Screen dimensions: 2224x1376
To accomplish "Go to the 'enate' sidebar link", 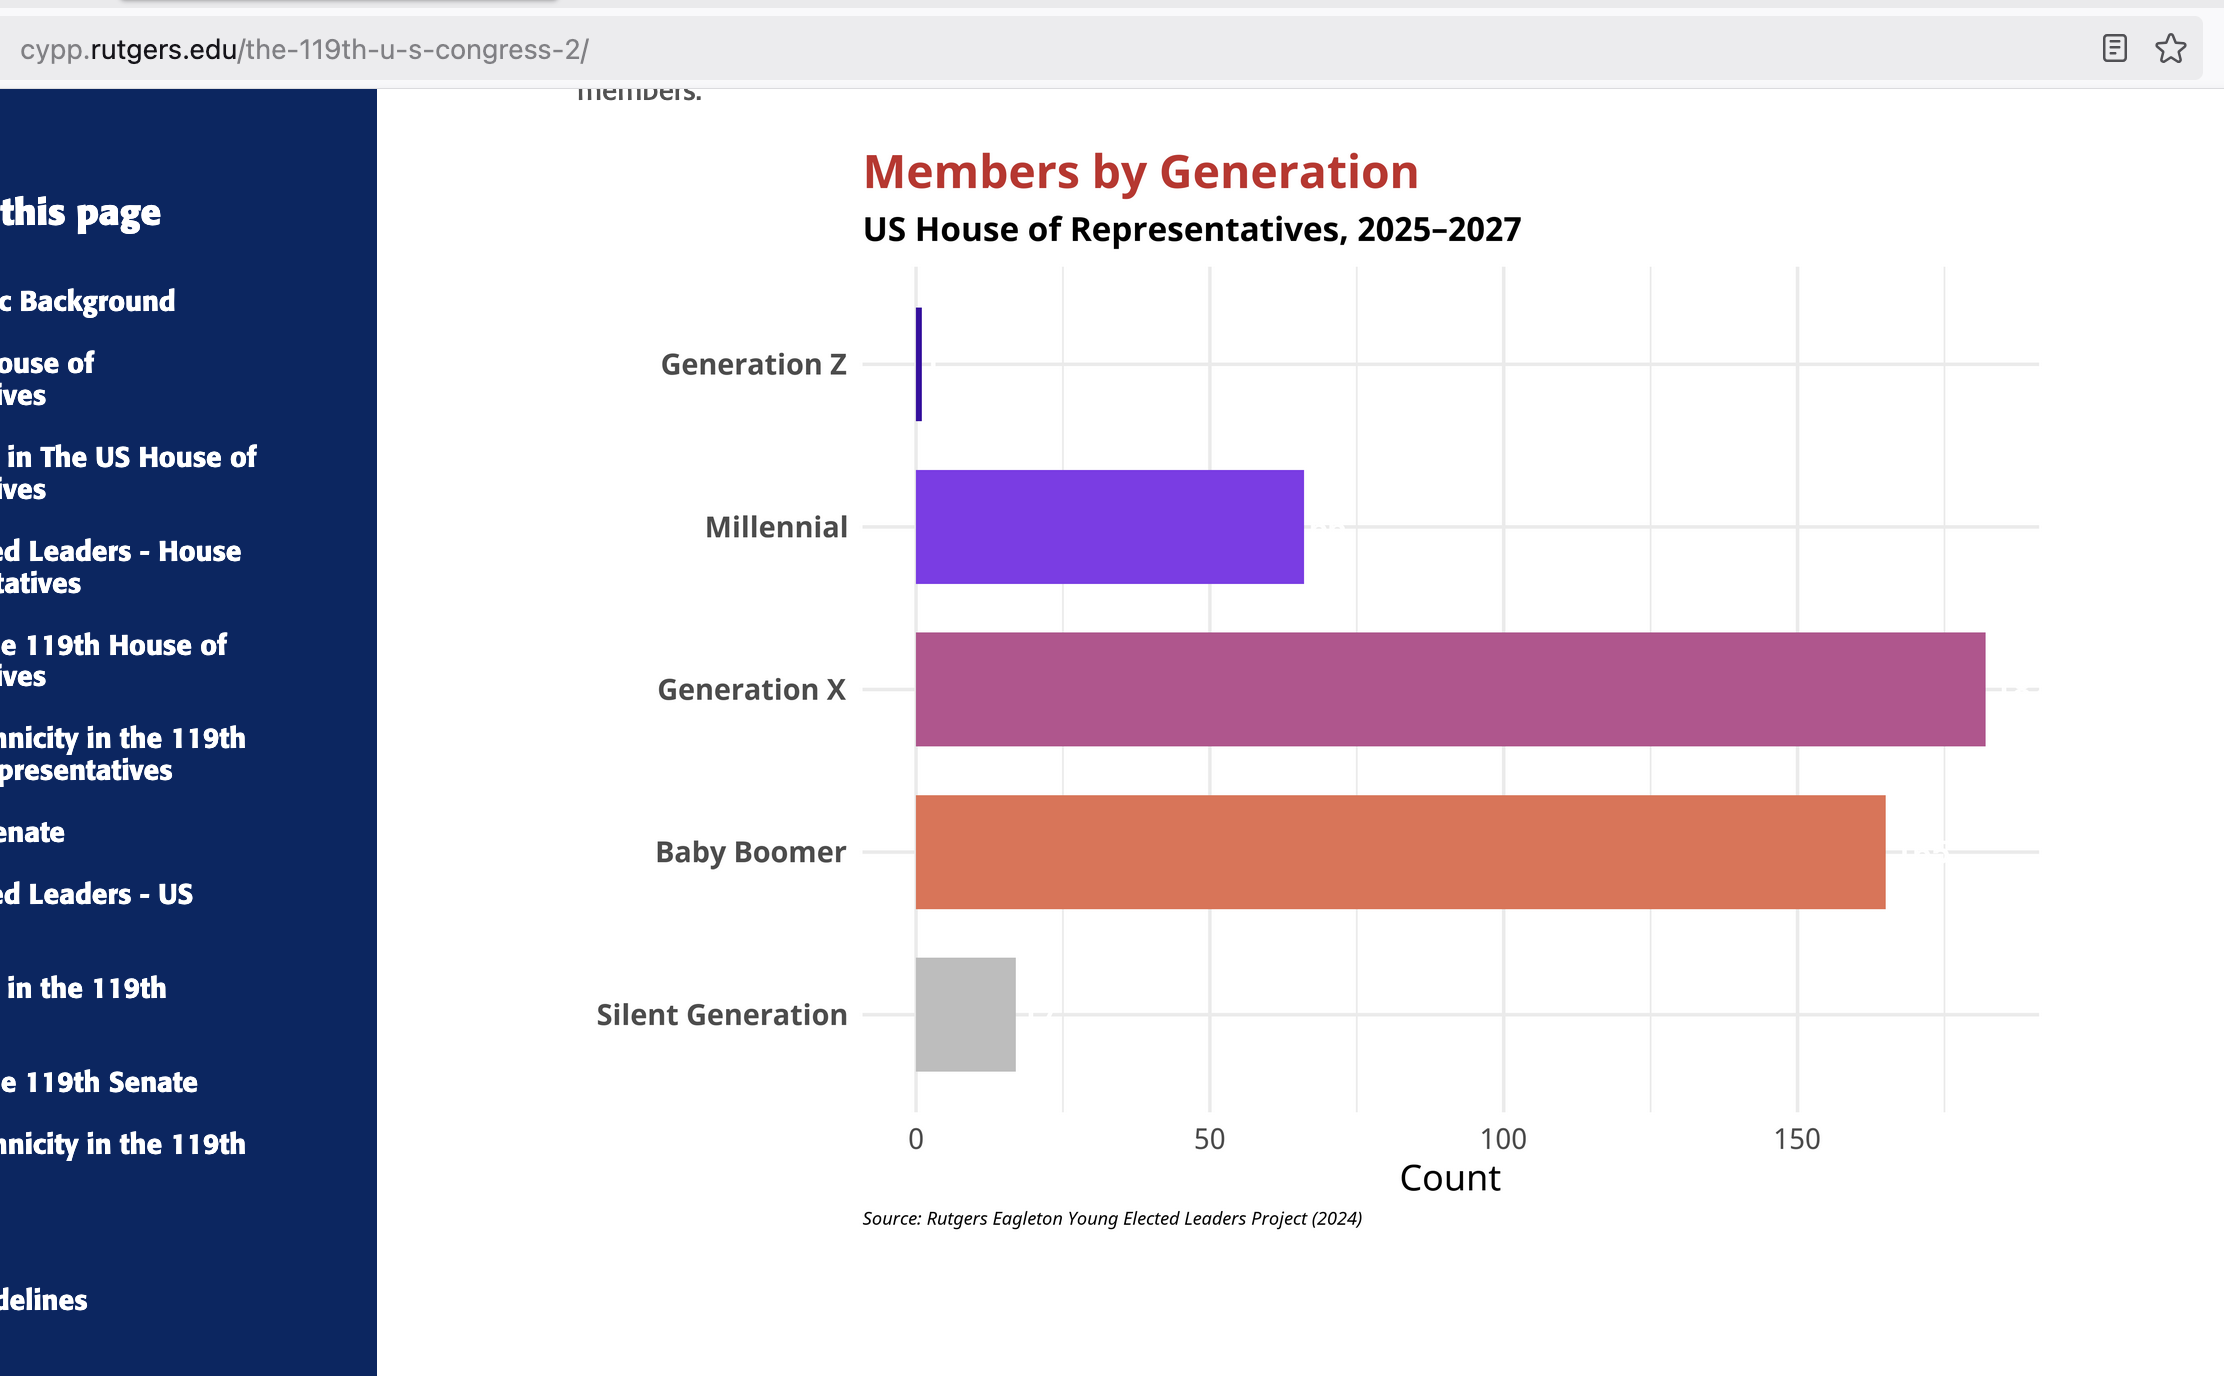I will pyautogui.click(x=32, y=832).
